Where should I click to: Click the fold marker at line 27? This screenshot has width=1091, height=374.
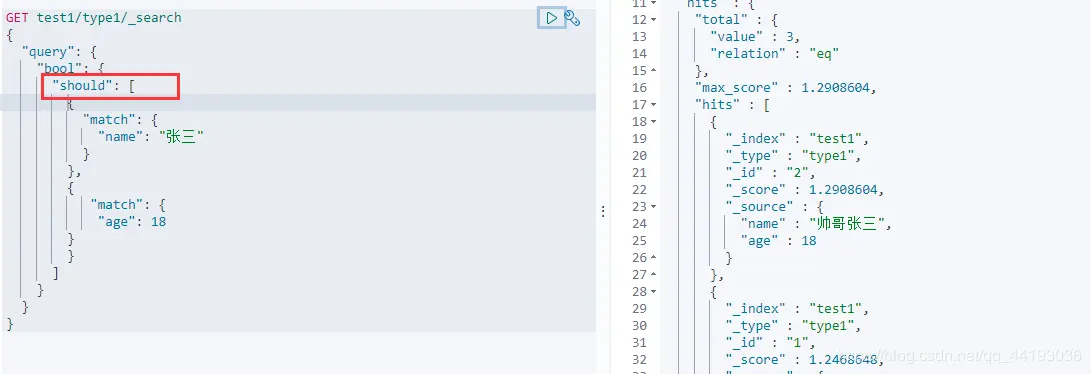(653, 275)
